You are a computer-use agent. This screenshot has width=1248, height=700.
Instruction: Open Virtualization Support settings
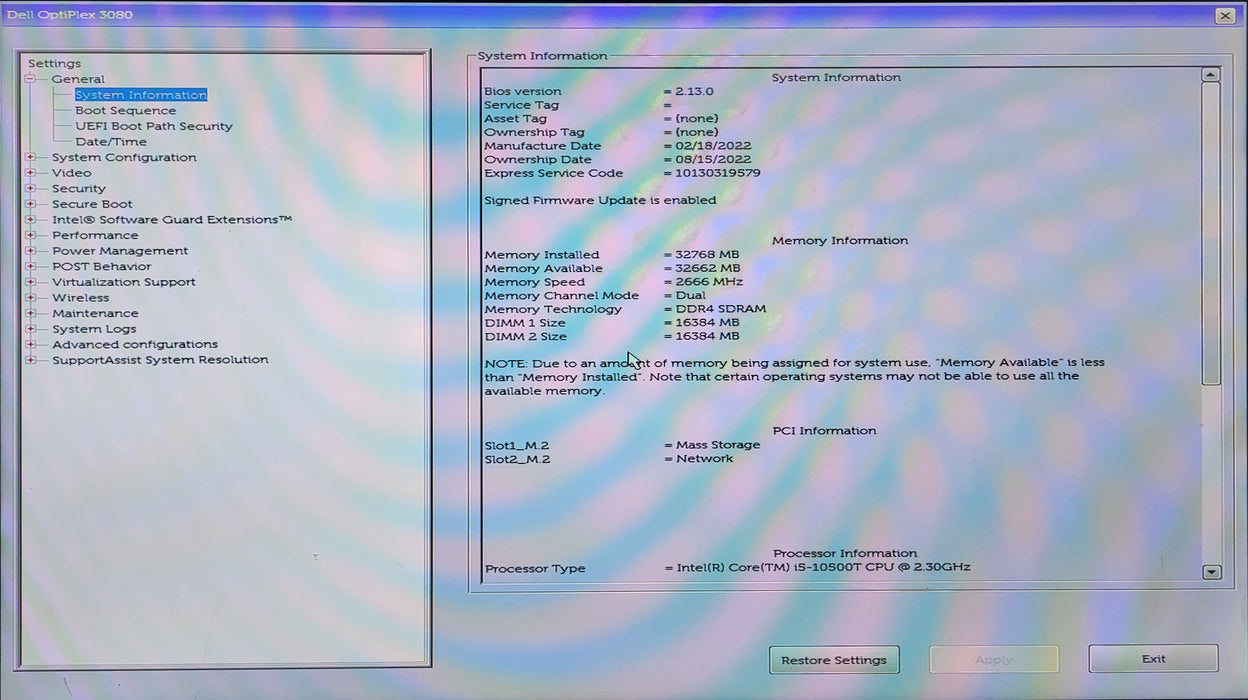pyautogui.click(x=124, y=282)
